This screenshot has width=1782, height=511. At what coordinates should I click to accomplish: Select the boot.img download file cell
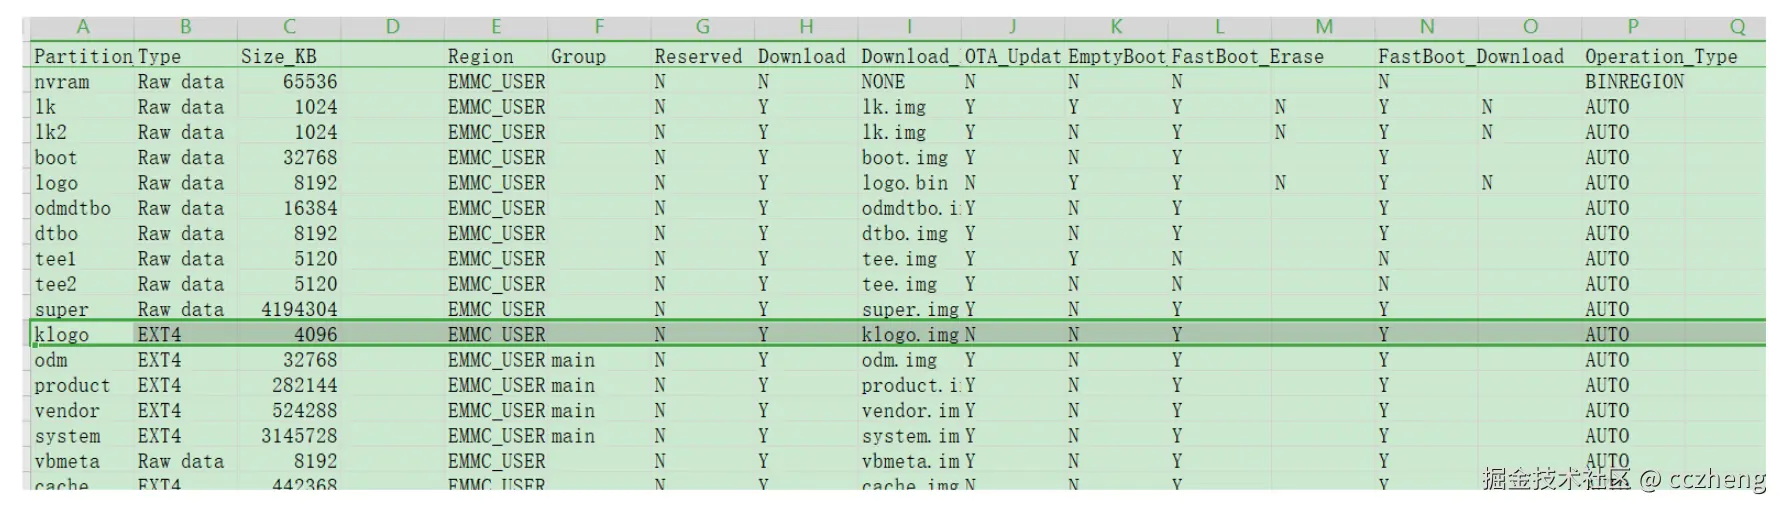[909, 158]
